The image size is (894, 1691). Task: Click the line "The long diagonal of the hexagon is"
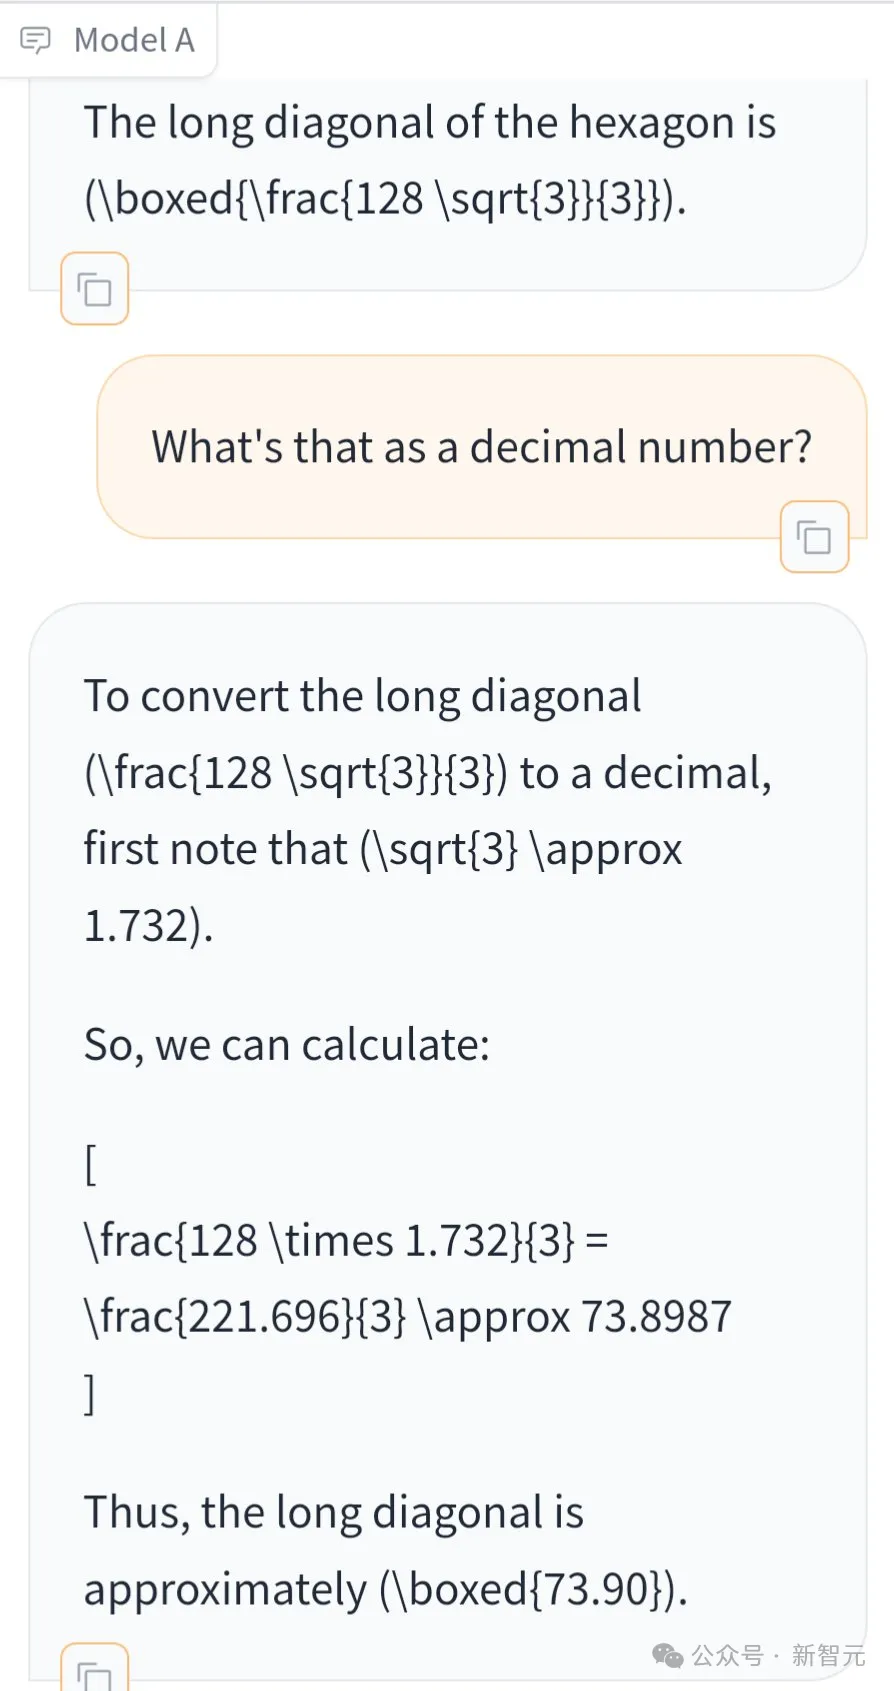430,124
